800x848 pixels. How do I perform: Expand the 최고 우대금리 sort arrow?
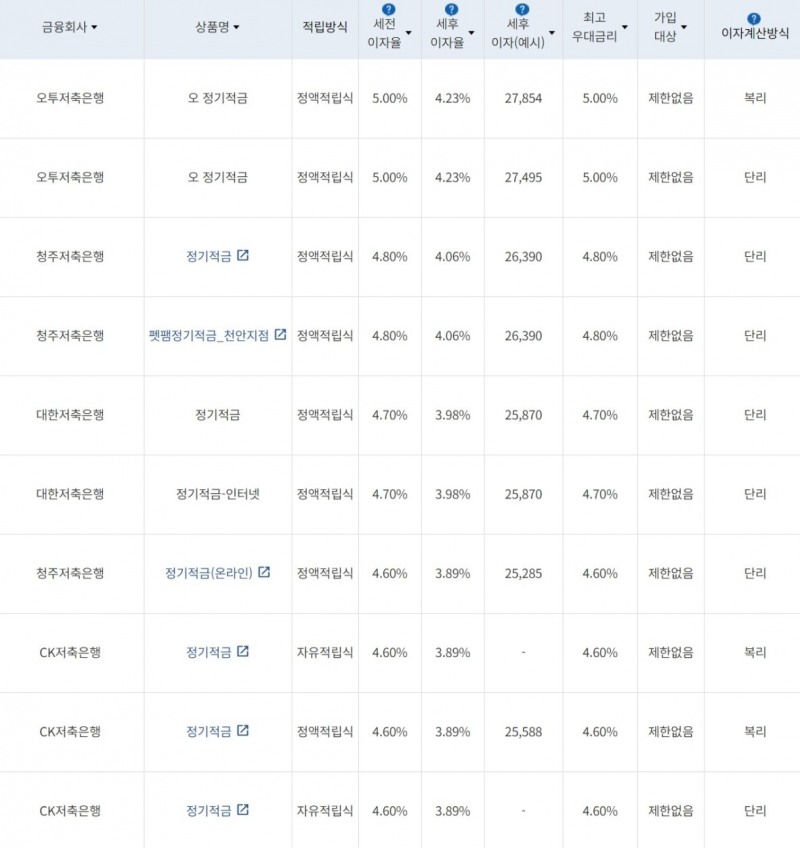coord(625,28)
